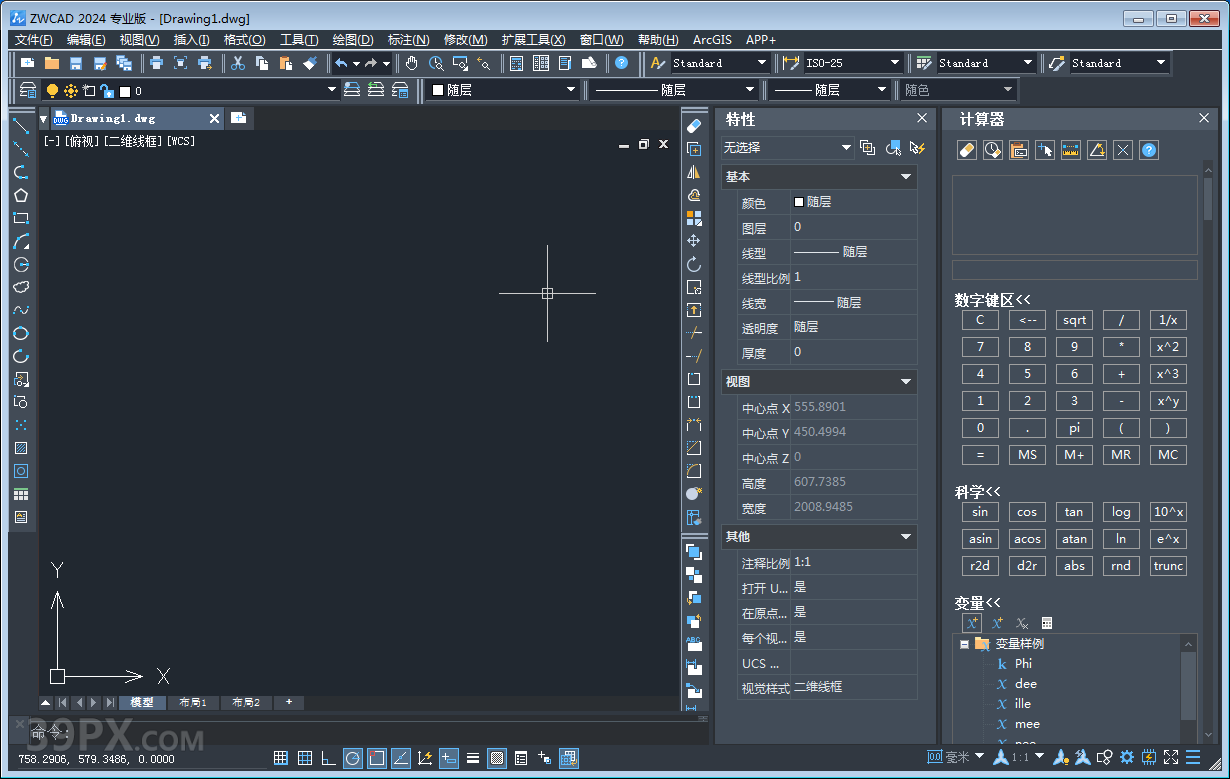Open the 无选择 selection dropdown
The height and width of the screenshot is (779, 1230).
pyautogui.click(x=846, y=148)
